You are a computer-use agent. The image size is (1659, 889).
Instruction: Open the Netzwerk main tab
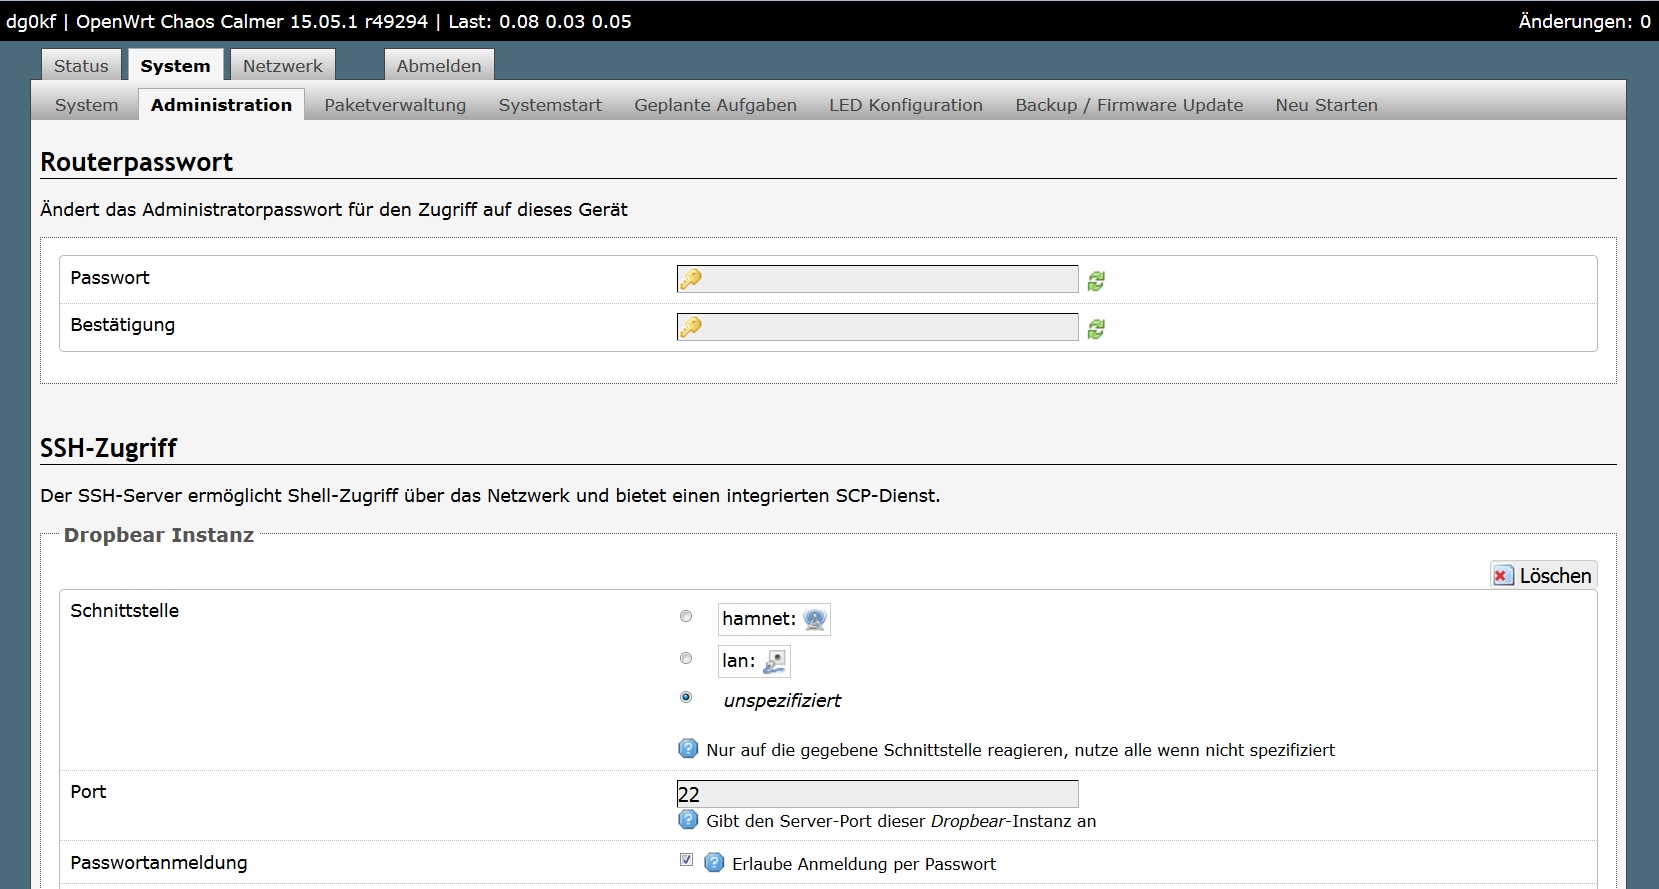(283, 66)
